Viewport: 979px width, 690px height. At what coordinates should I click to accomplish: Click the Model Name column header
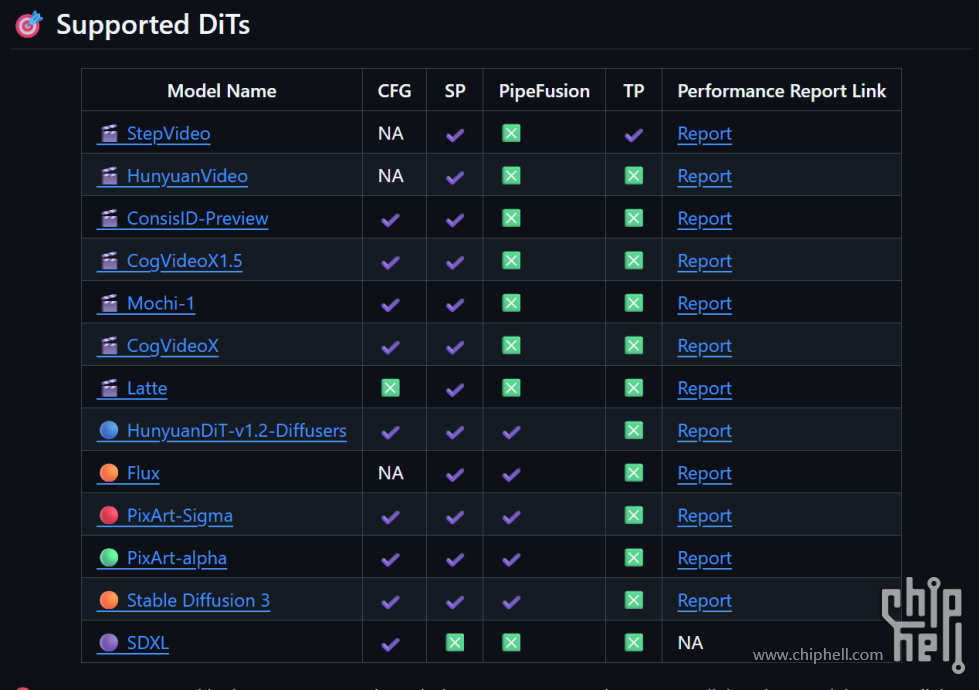(222, 91)
